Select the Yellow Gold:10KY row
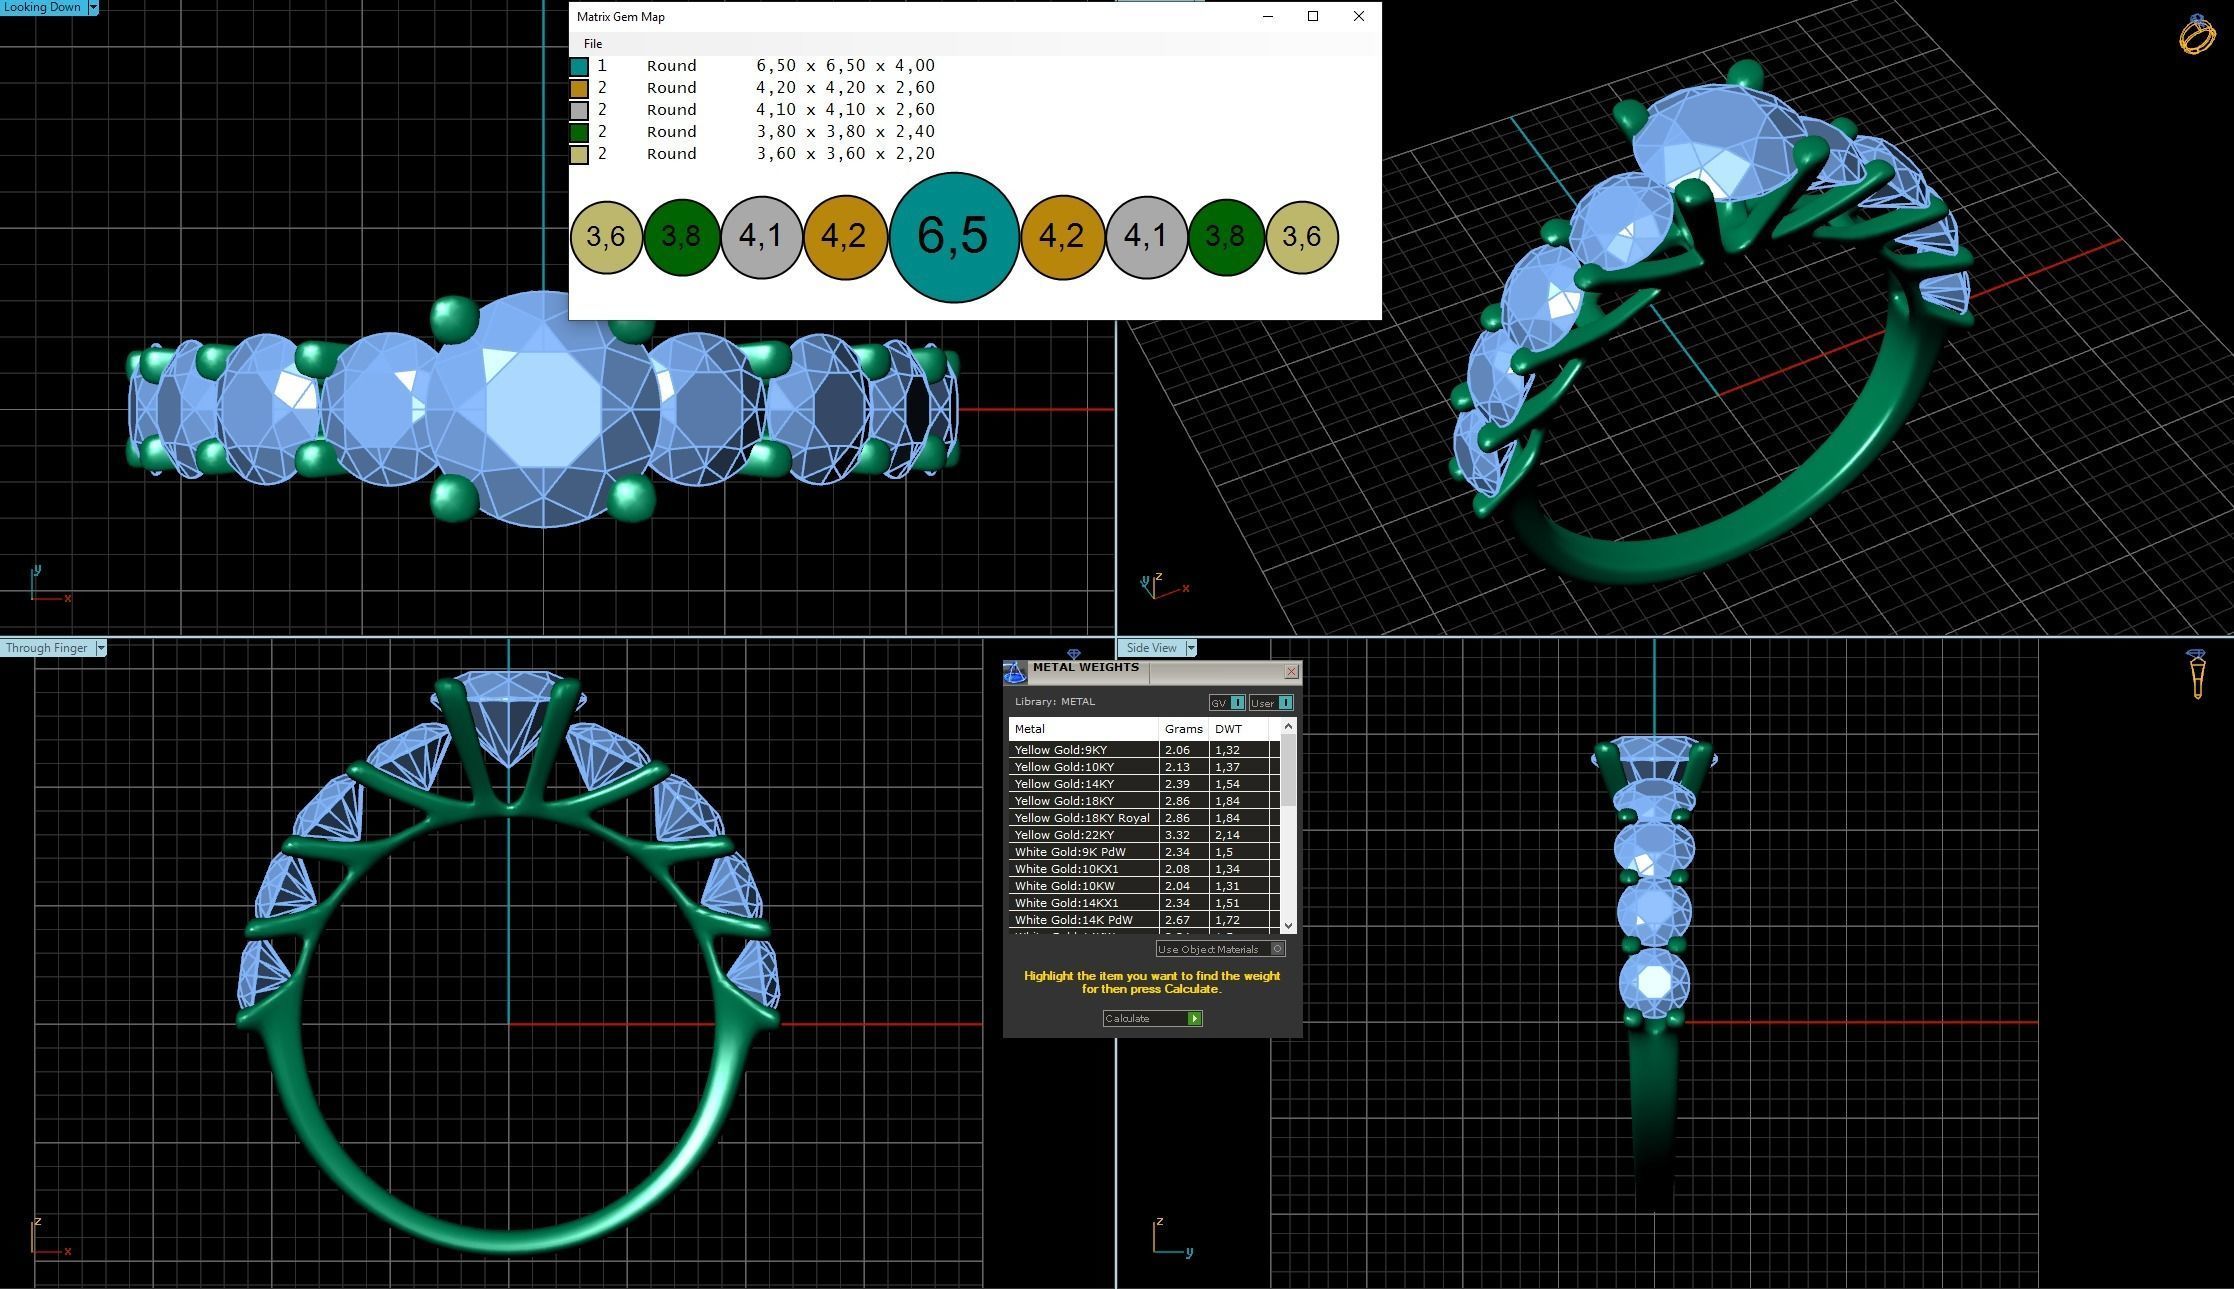 (x=1144, y=767)
